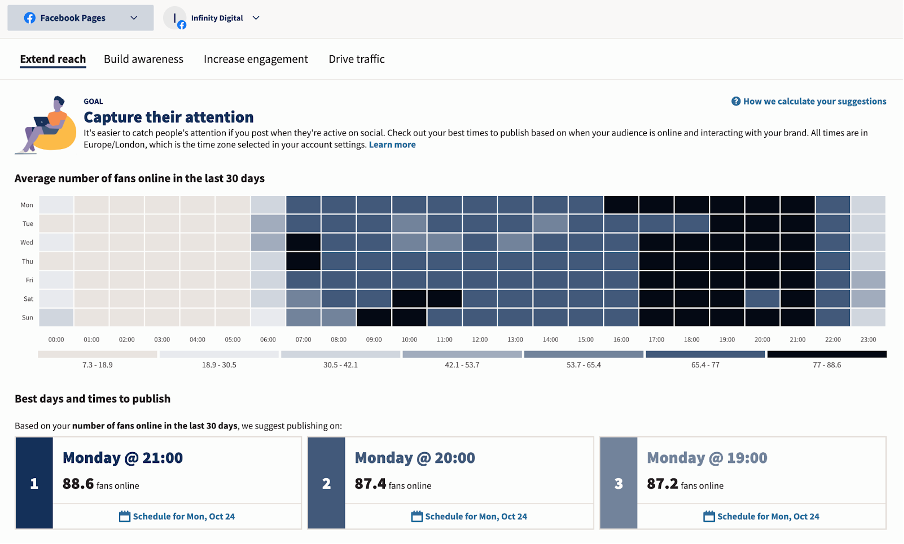Select the Drive traffic tab
This screenshot has height=544, width=904.
357,59
